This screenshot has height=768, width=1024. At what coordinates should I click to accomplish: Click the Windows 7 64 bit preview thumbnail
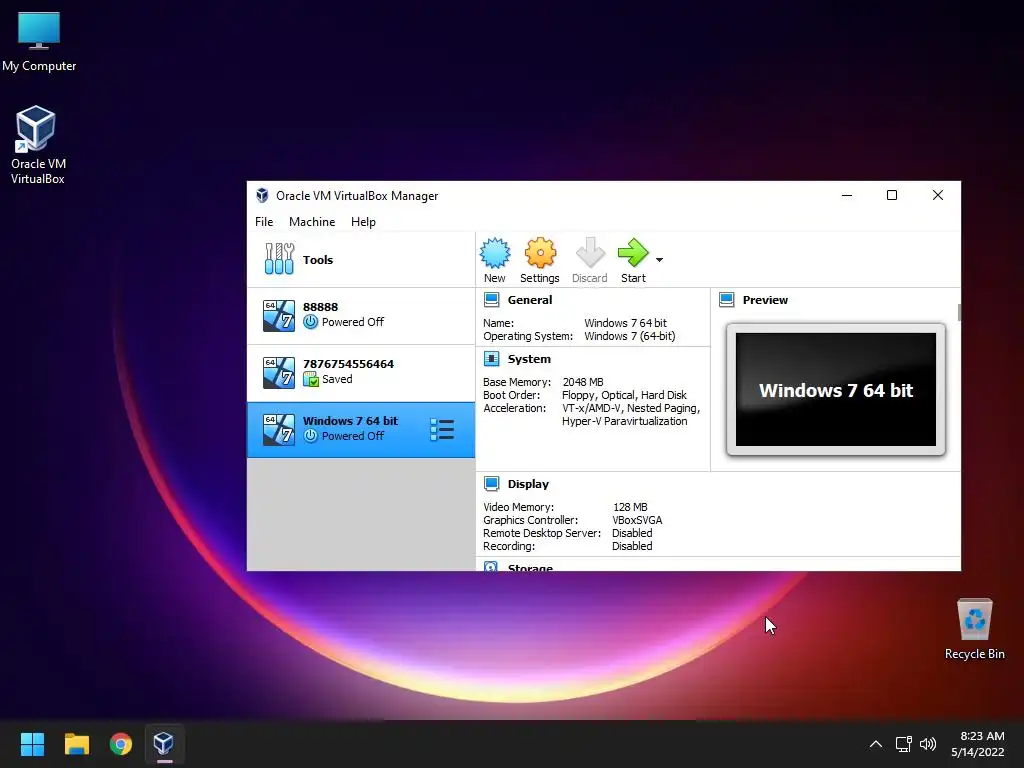point(836,390)
